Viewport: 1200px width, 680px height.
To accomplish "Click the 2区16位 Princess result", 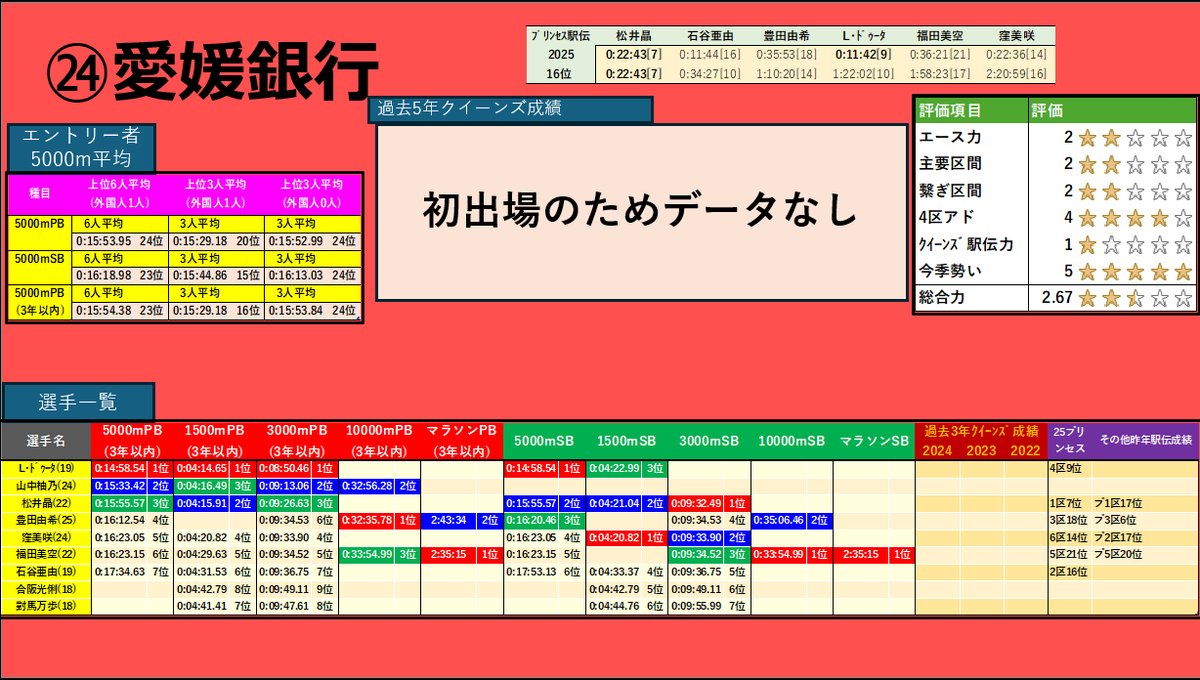I will coord(1067,572).
